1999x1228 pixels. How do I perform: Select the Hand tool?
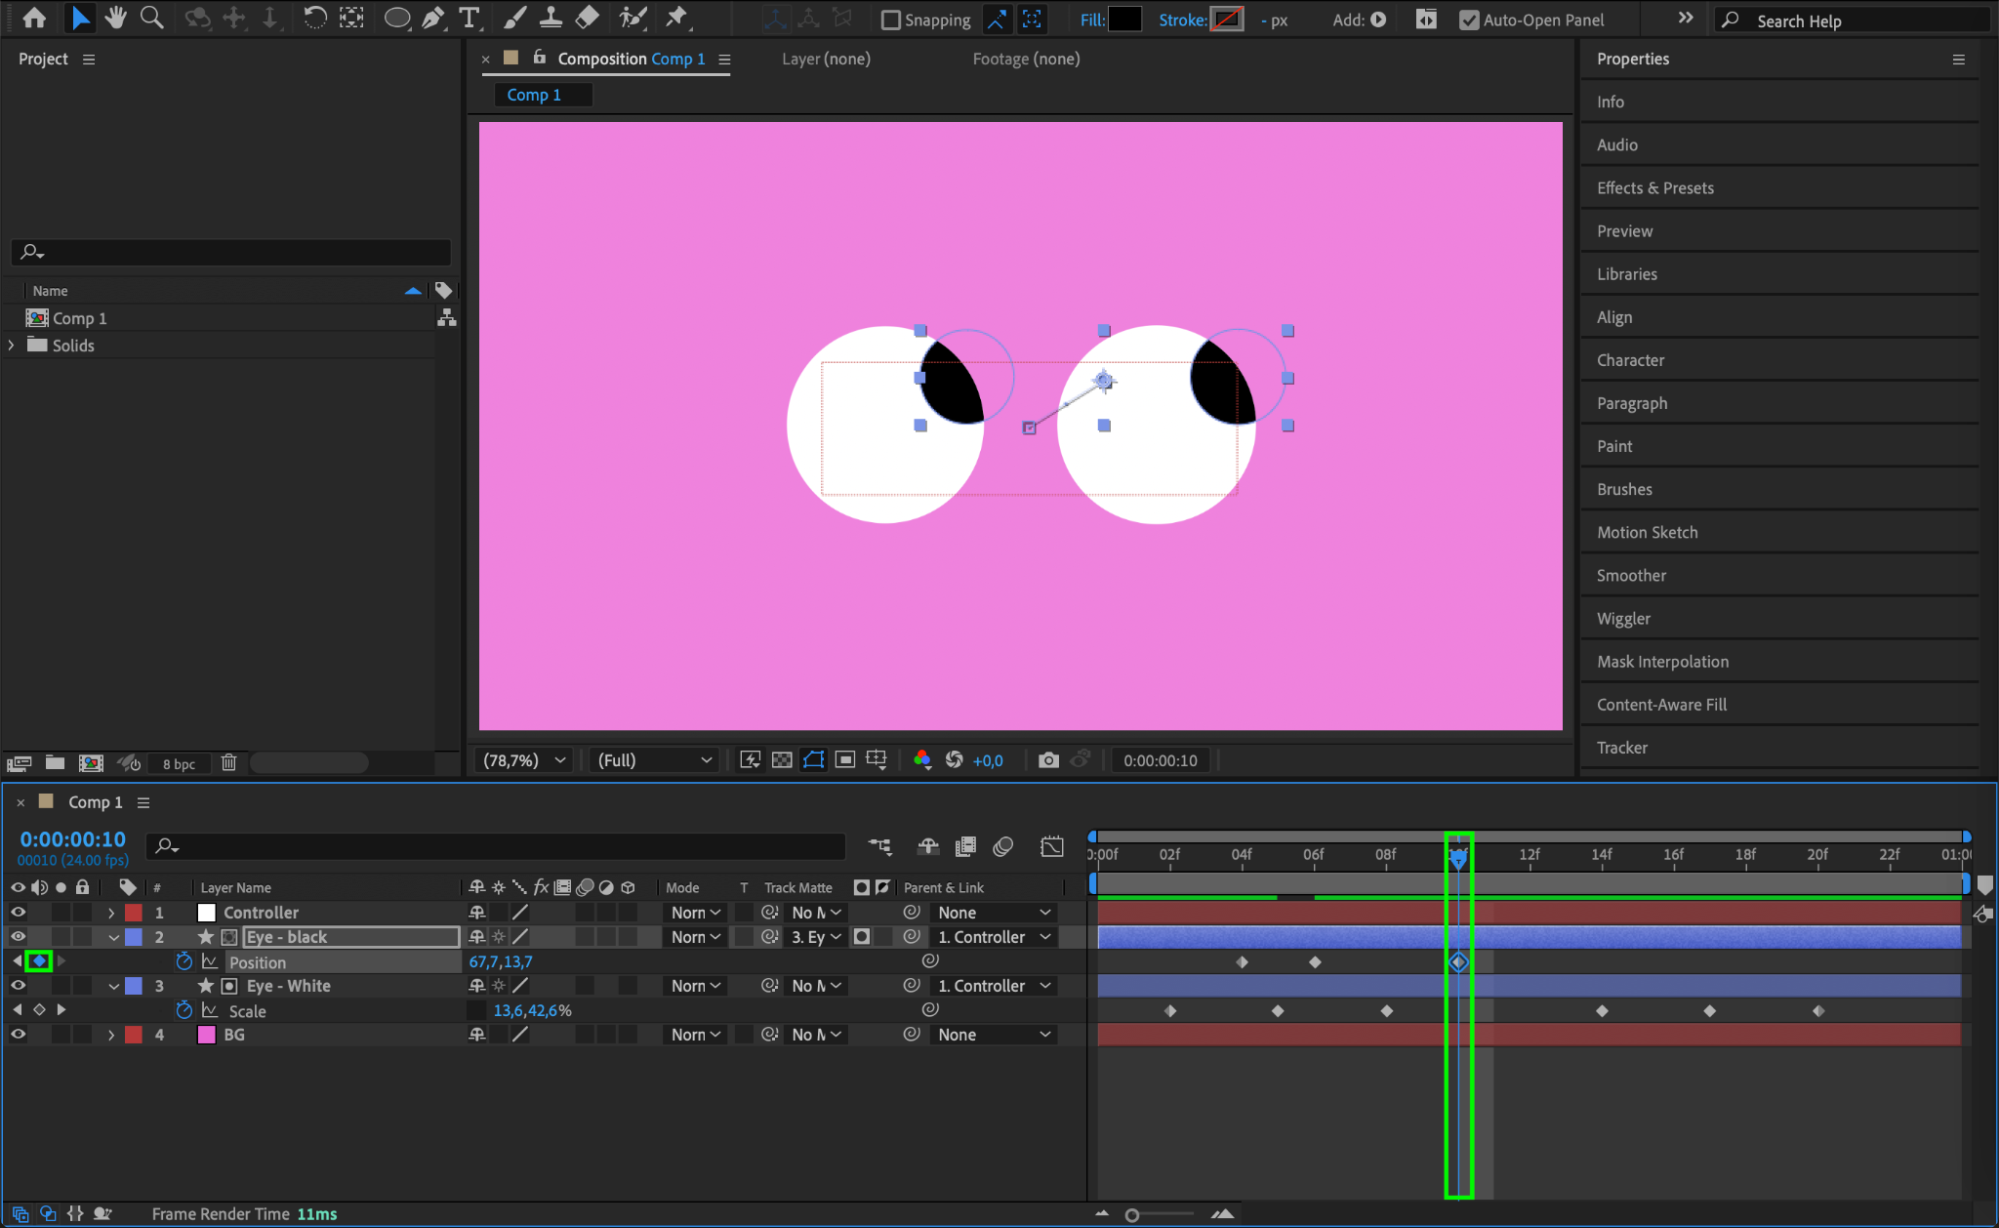click(x=116, y=17)
